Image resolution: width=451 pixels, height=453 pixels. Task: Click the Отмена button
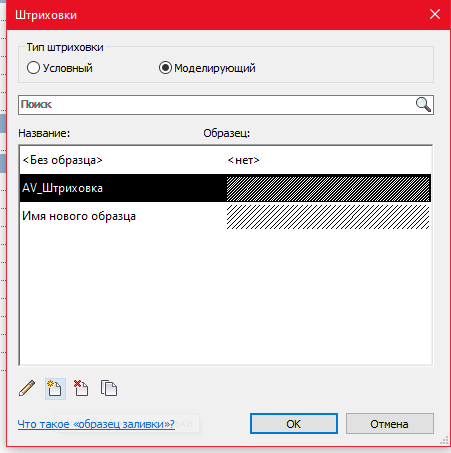click(x=390, y=424)
